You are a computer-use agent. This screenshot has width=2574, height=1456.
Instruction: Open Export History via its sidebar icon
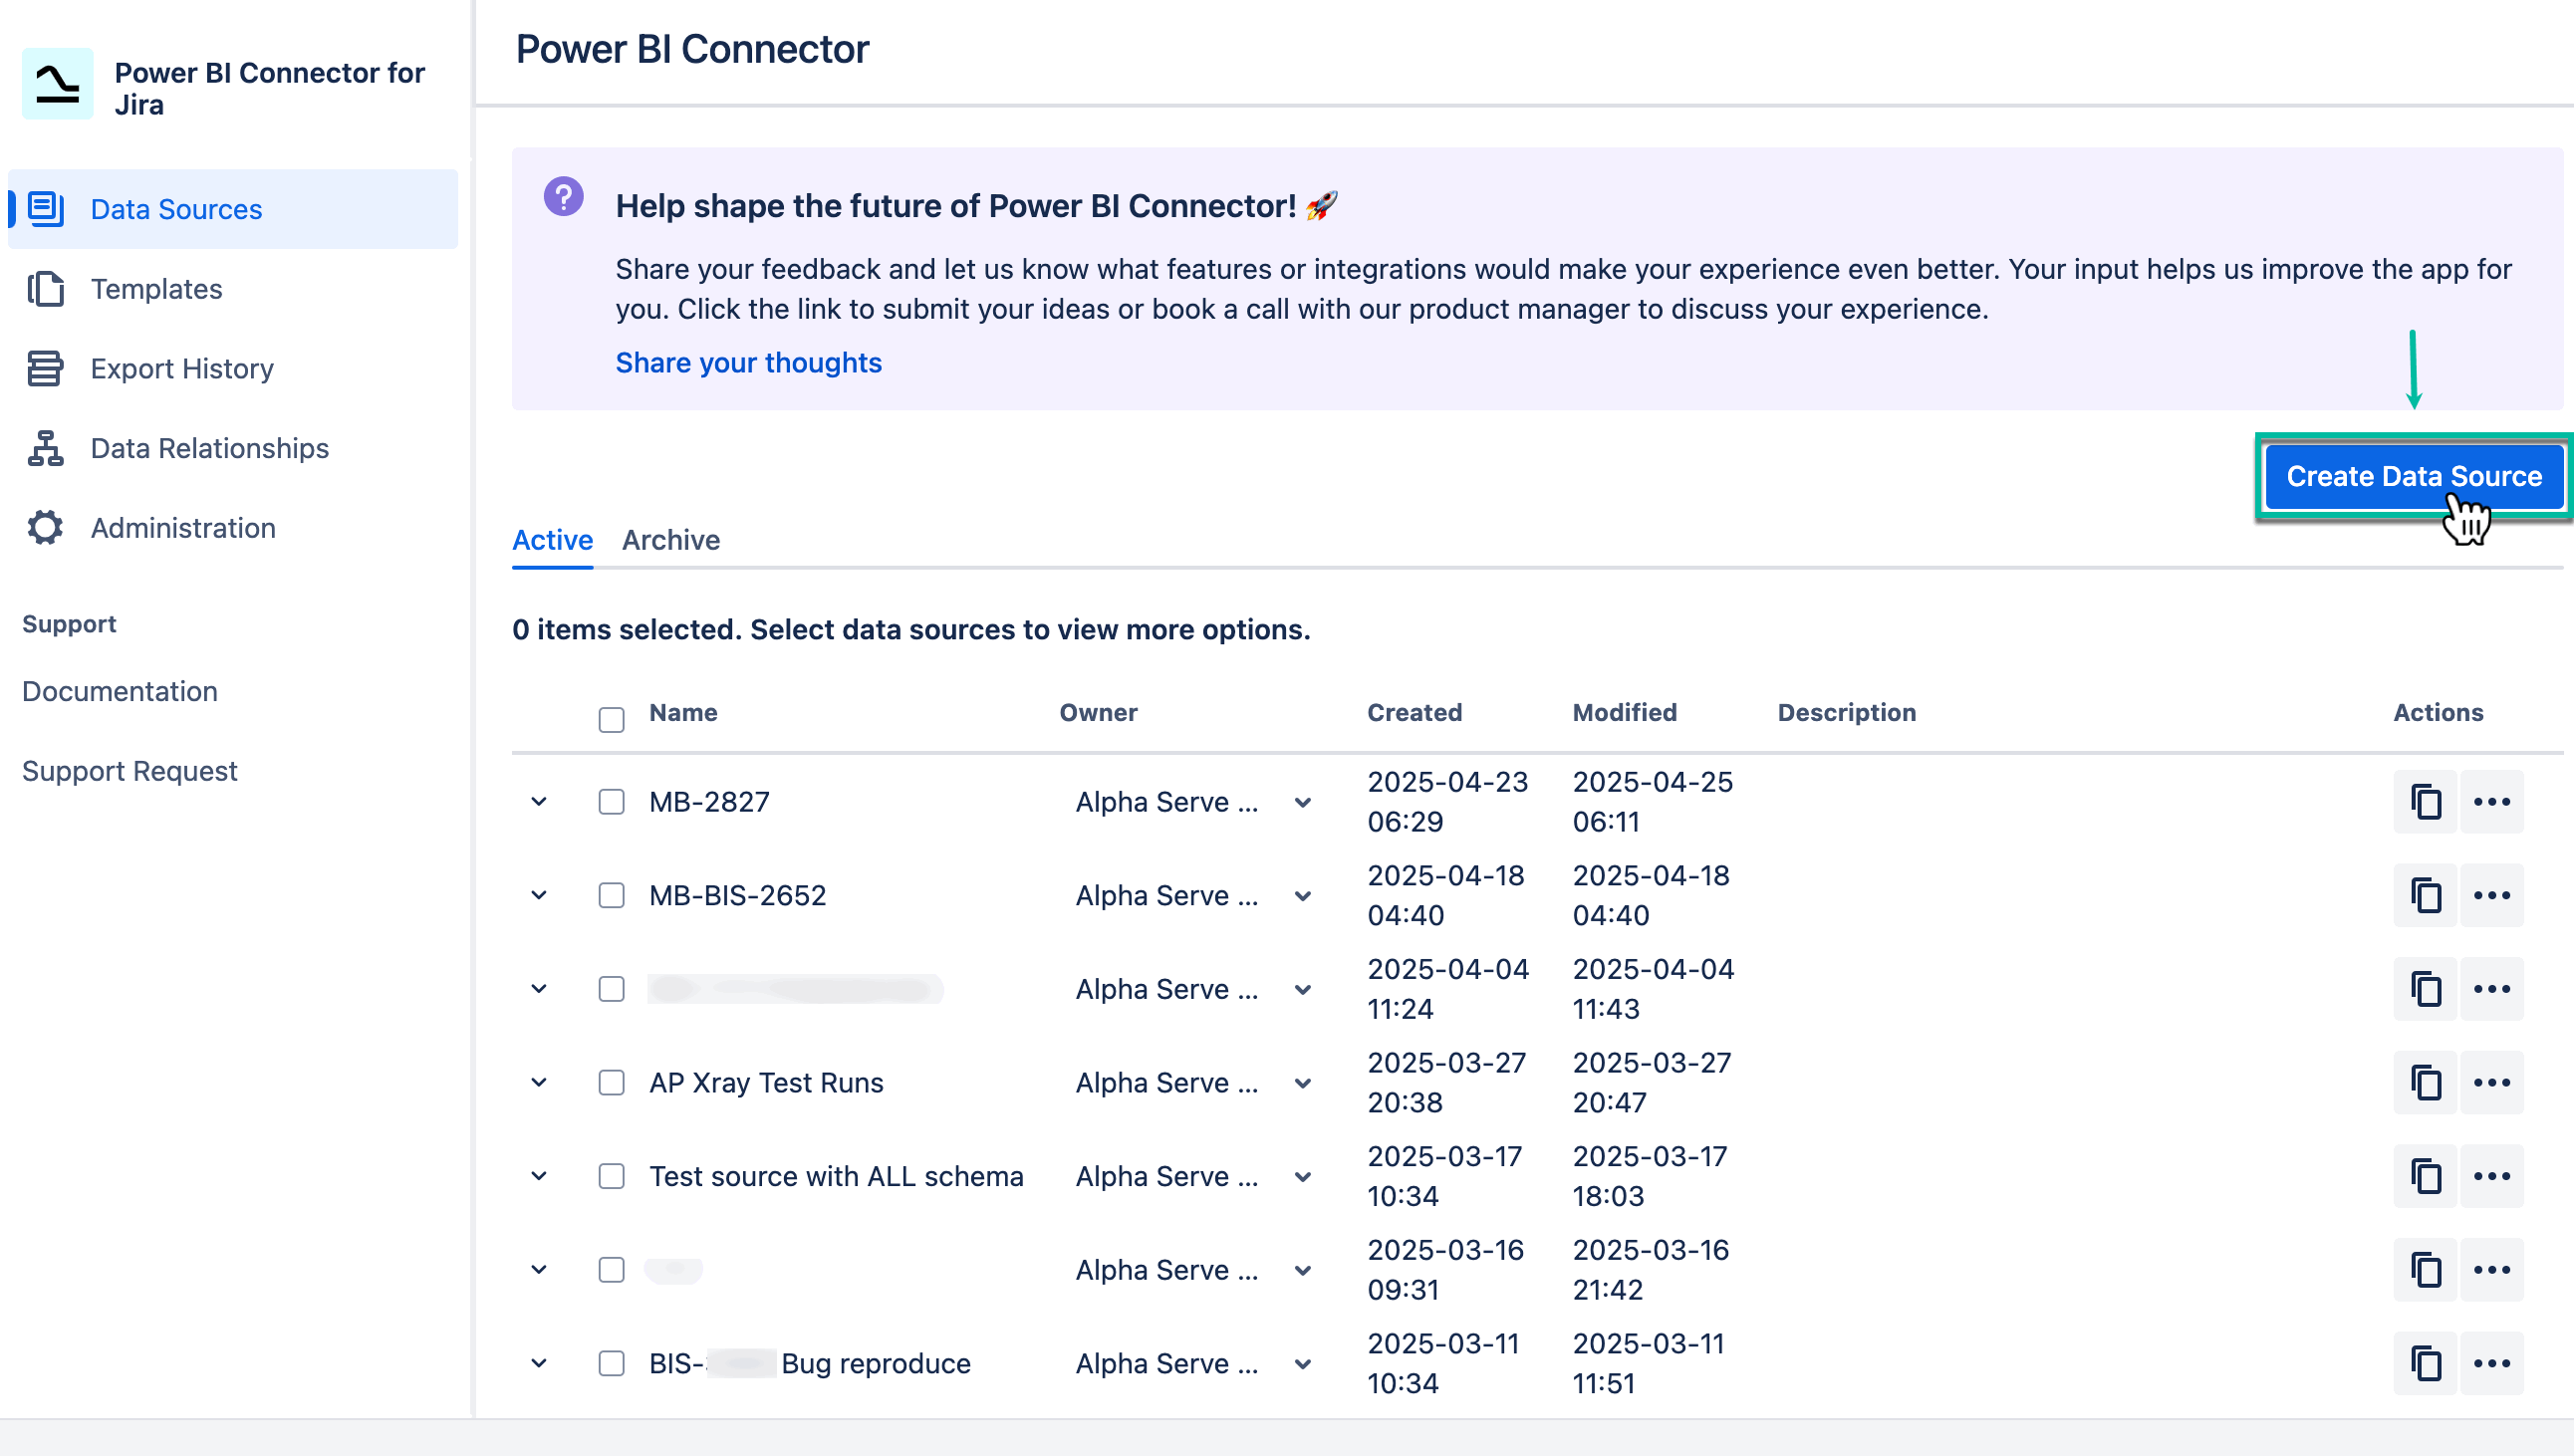(x=46, y=368)
